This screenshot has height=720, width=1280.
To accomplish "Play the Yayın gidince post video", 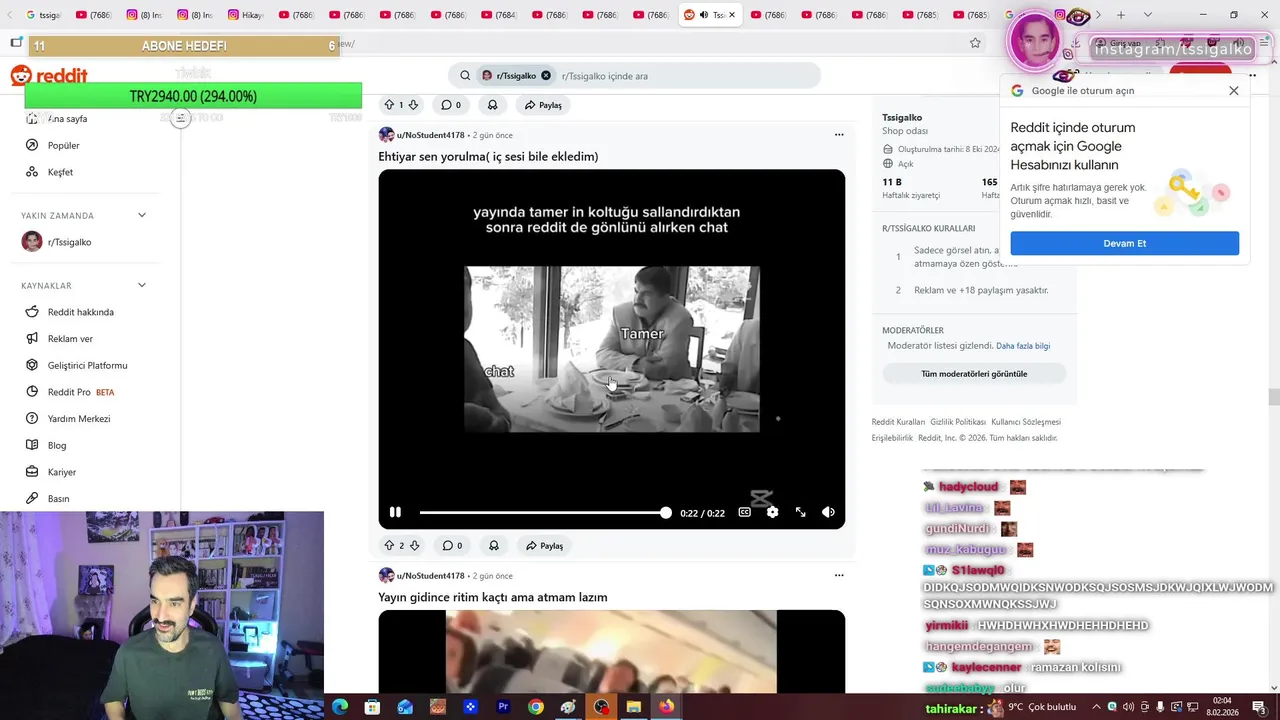I will (x=611, y=652).
